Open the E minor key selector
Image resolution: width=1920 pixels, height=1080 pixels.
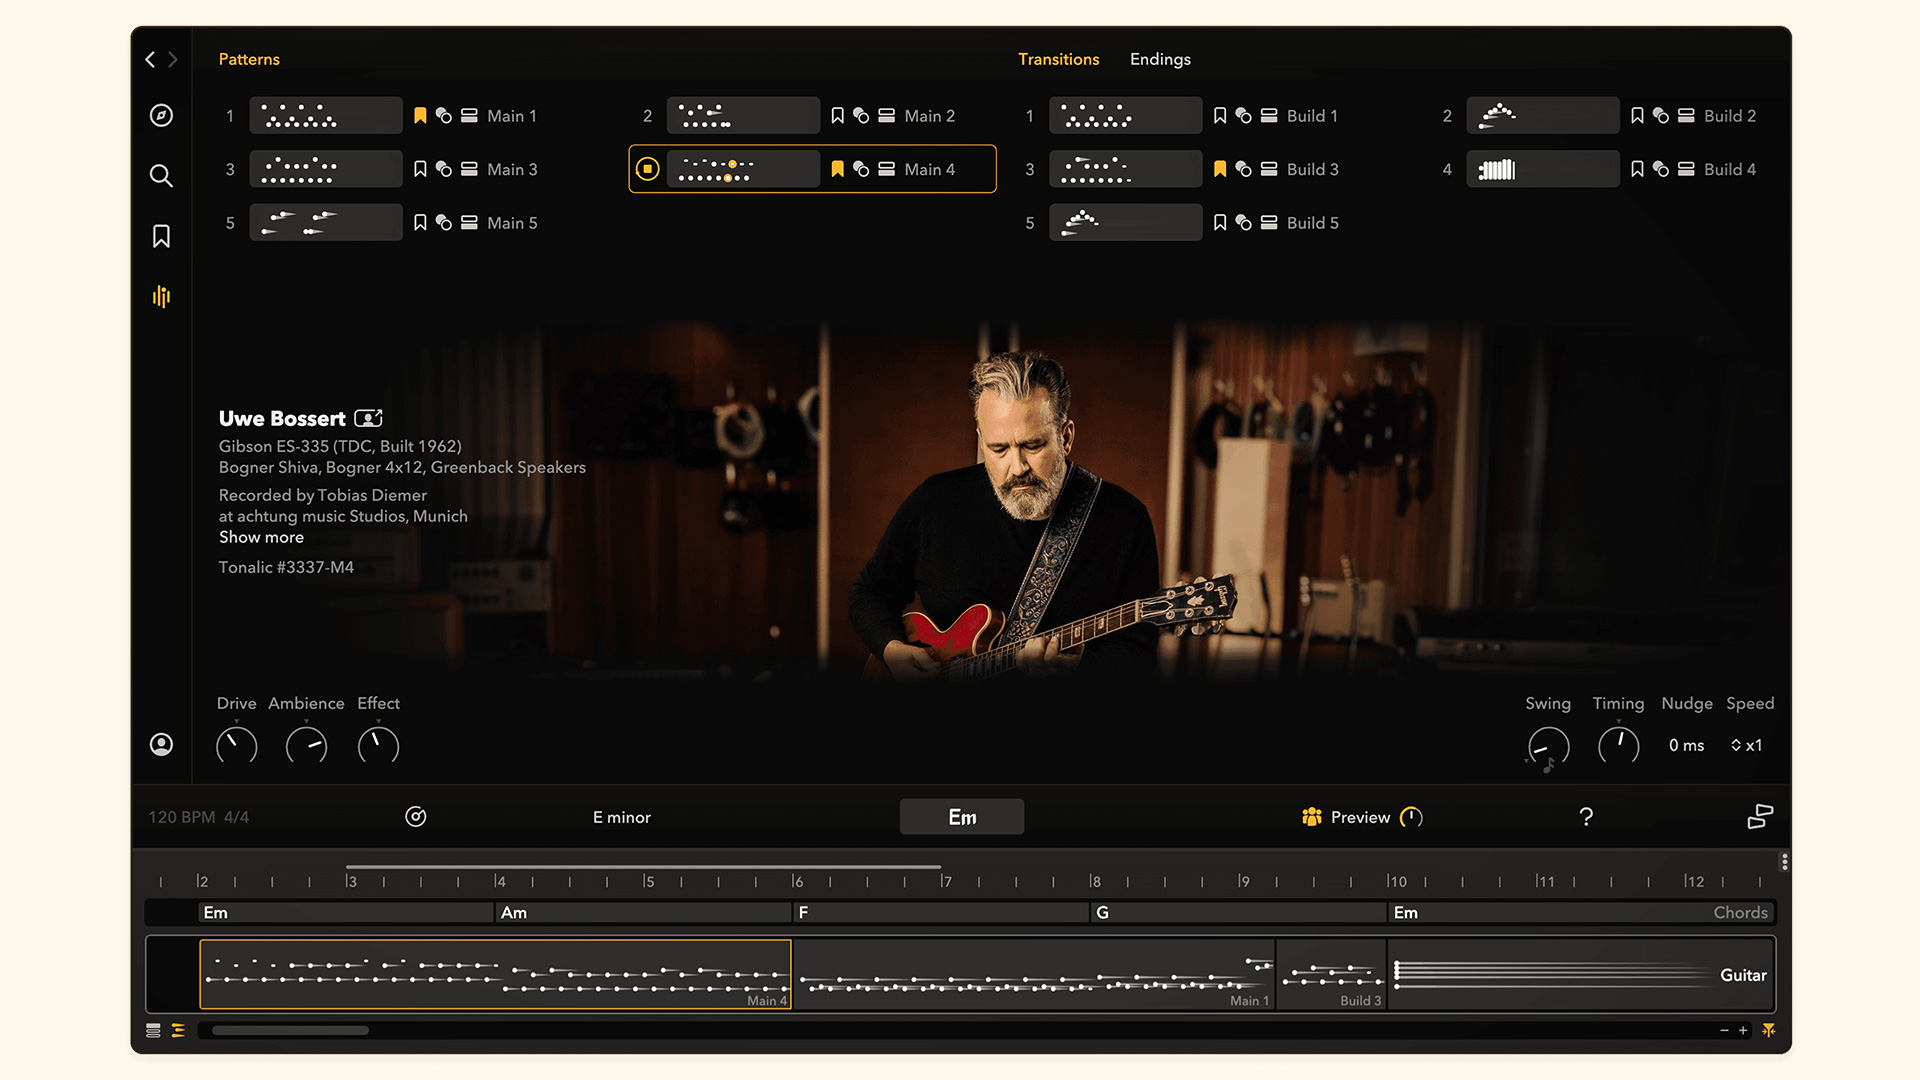[621, 817]
